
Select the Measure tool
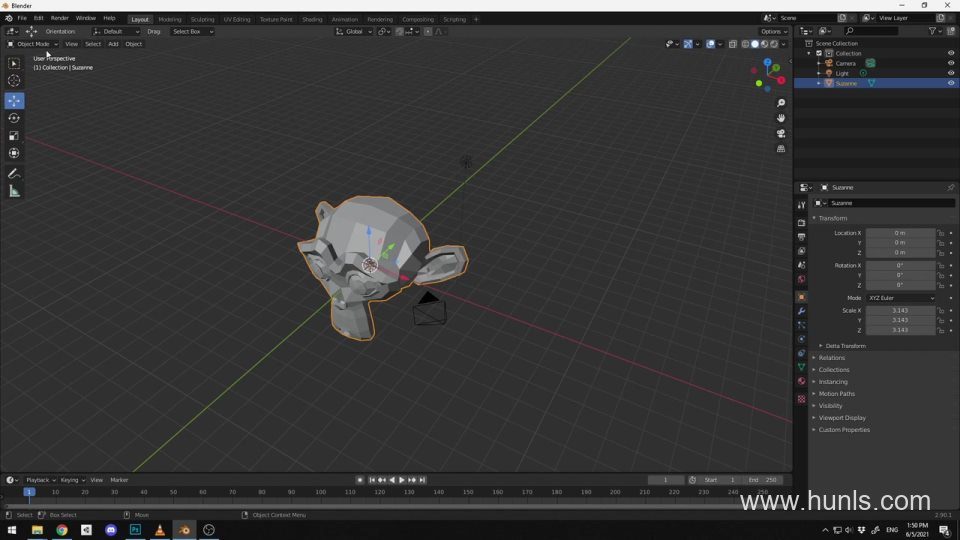point(14,192)
